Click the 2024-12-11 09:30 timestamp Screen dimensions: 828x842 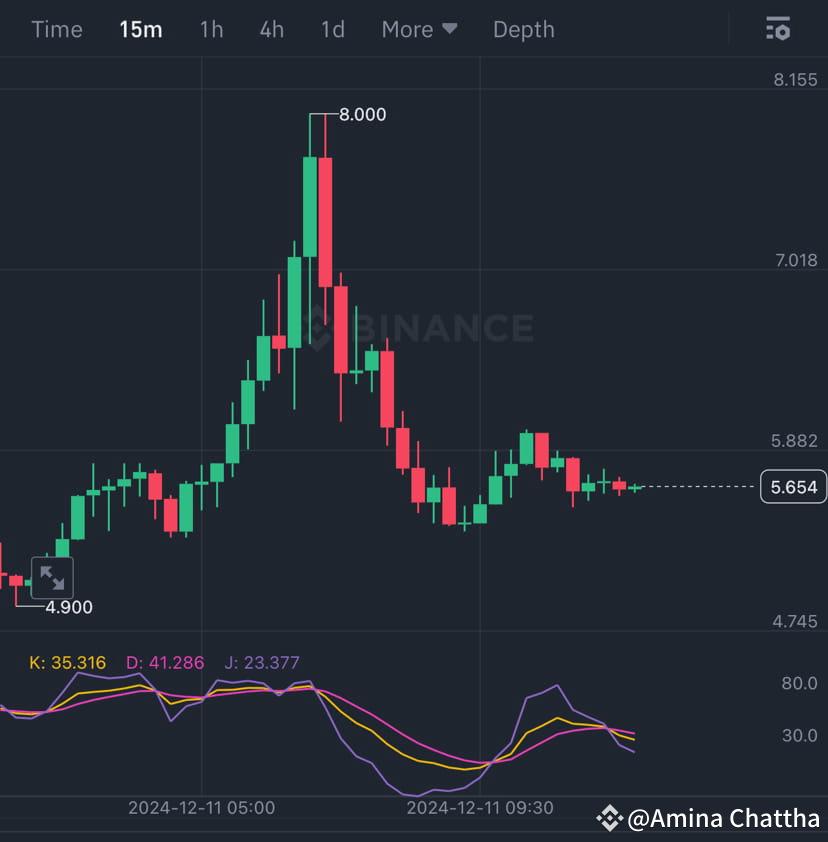(479, 807)
